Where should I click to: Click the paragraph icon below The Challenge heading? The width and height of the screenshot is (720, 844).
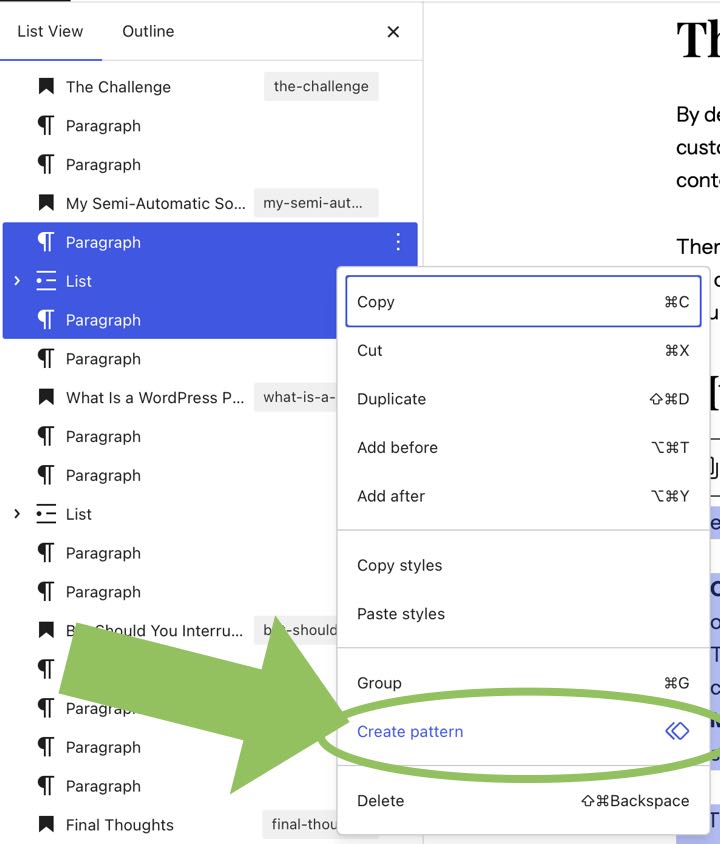46,126
